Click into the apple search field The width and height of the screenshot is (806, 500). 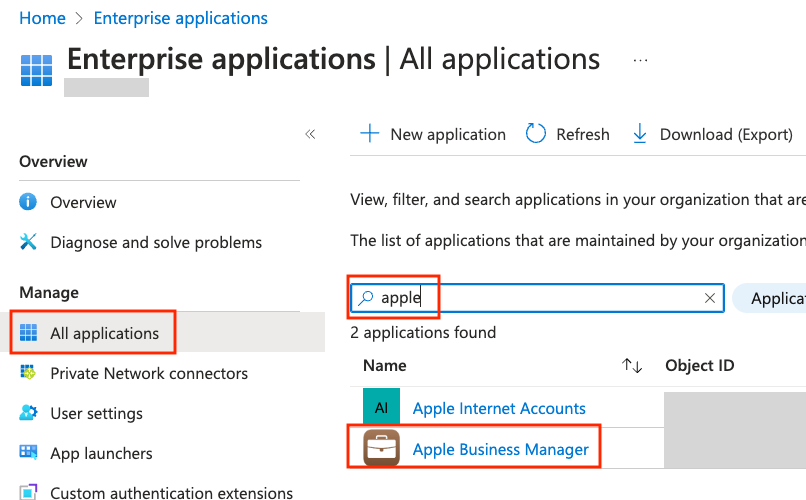[540, 298]
